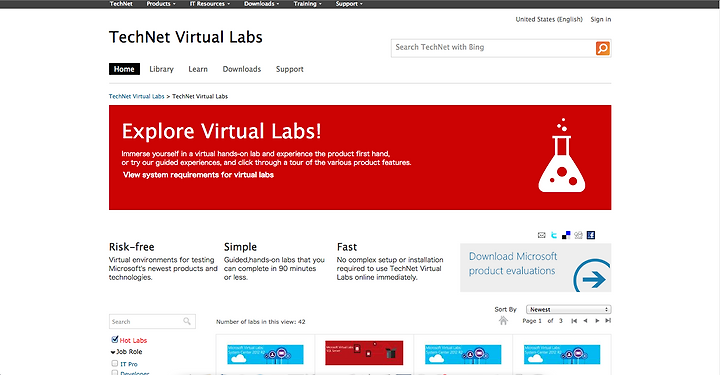Focus the Search TechNet with Bing field

pos(493,47)
